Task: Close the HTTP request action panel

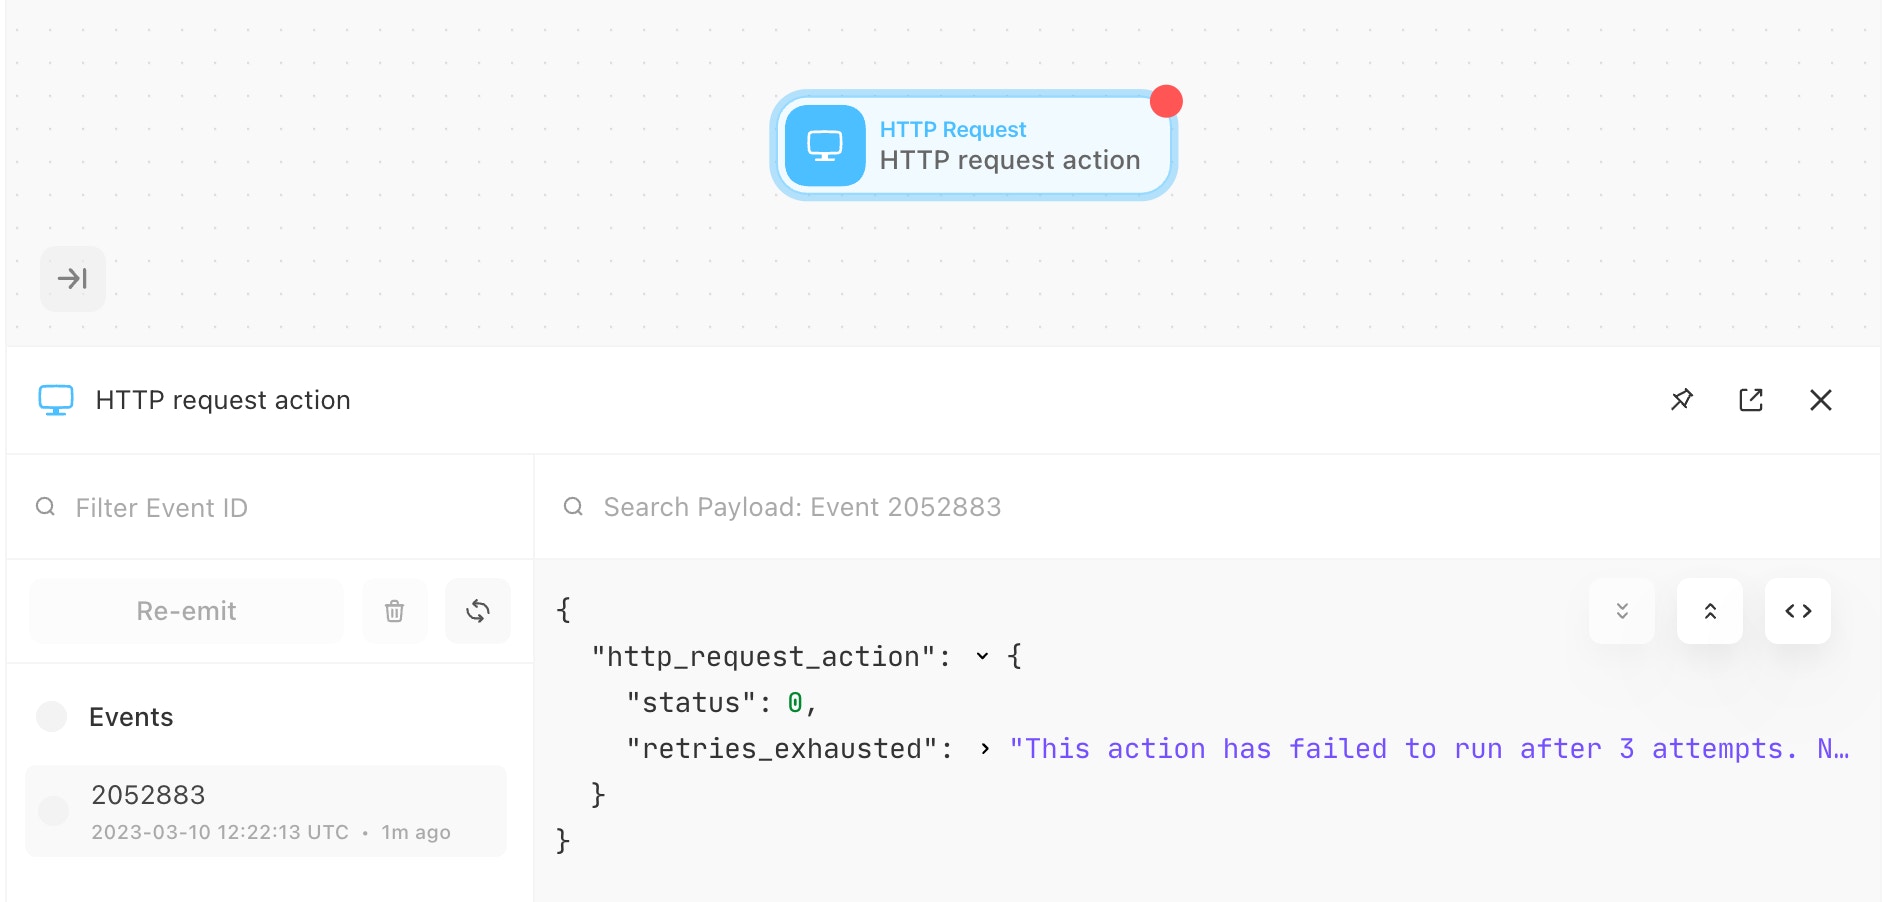Action: pos(1821,400)
